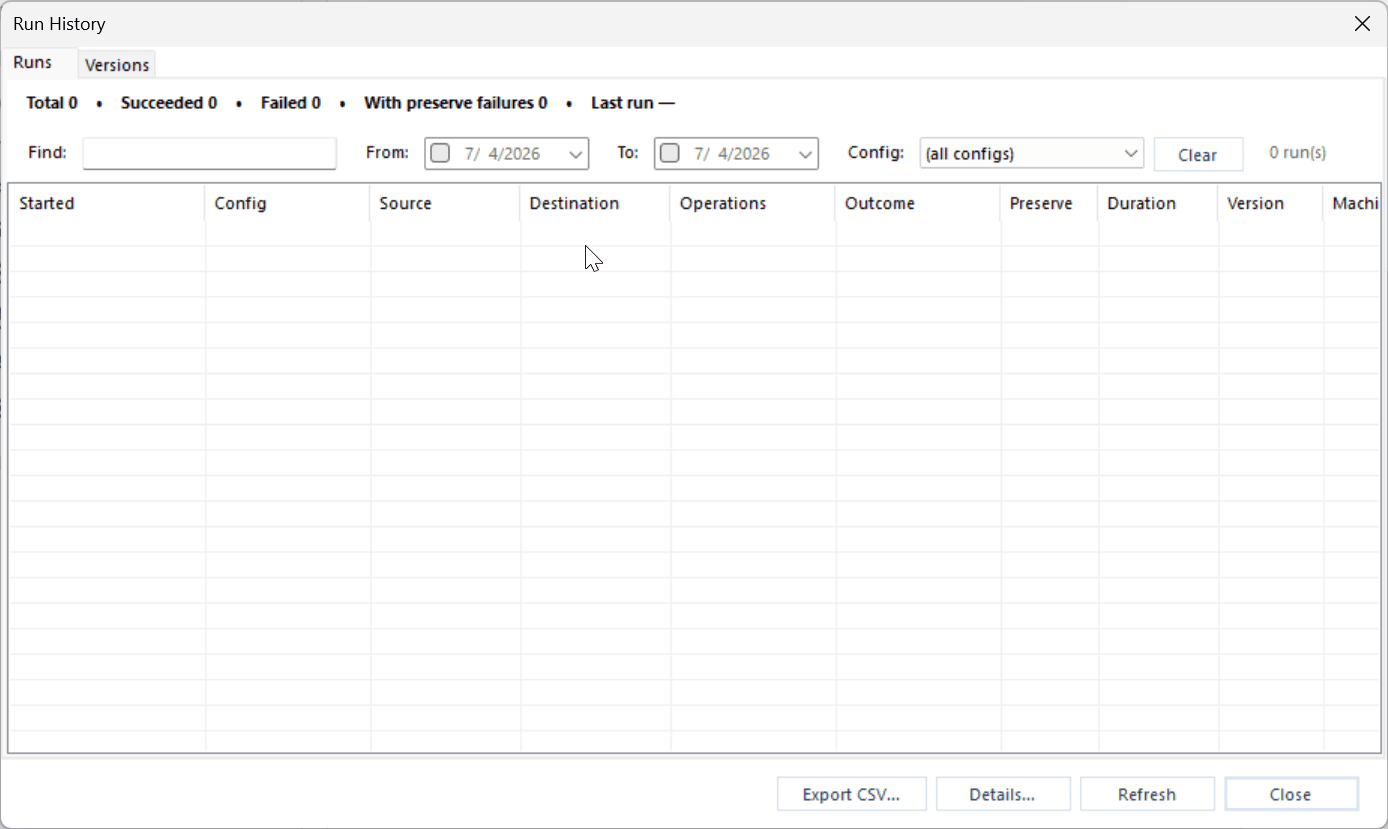
Task: Click the 'Failed 0' summary text
Action: pos(291,103)
